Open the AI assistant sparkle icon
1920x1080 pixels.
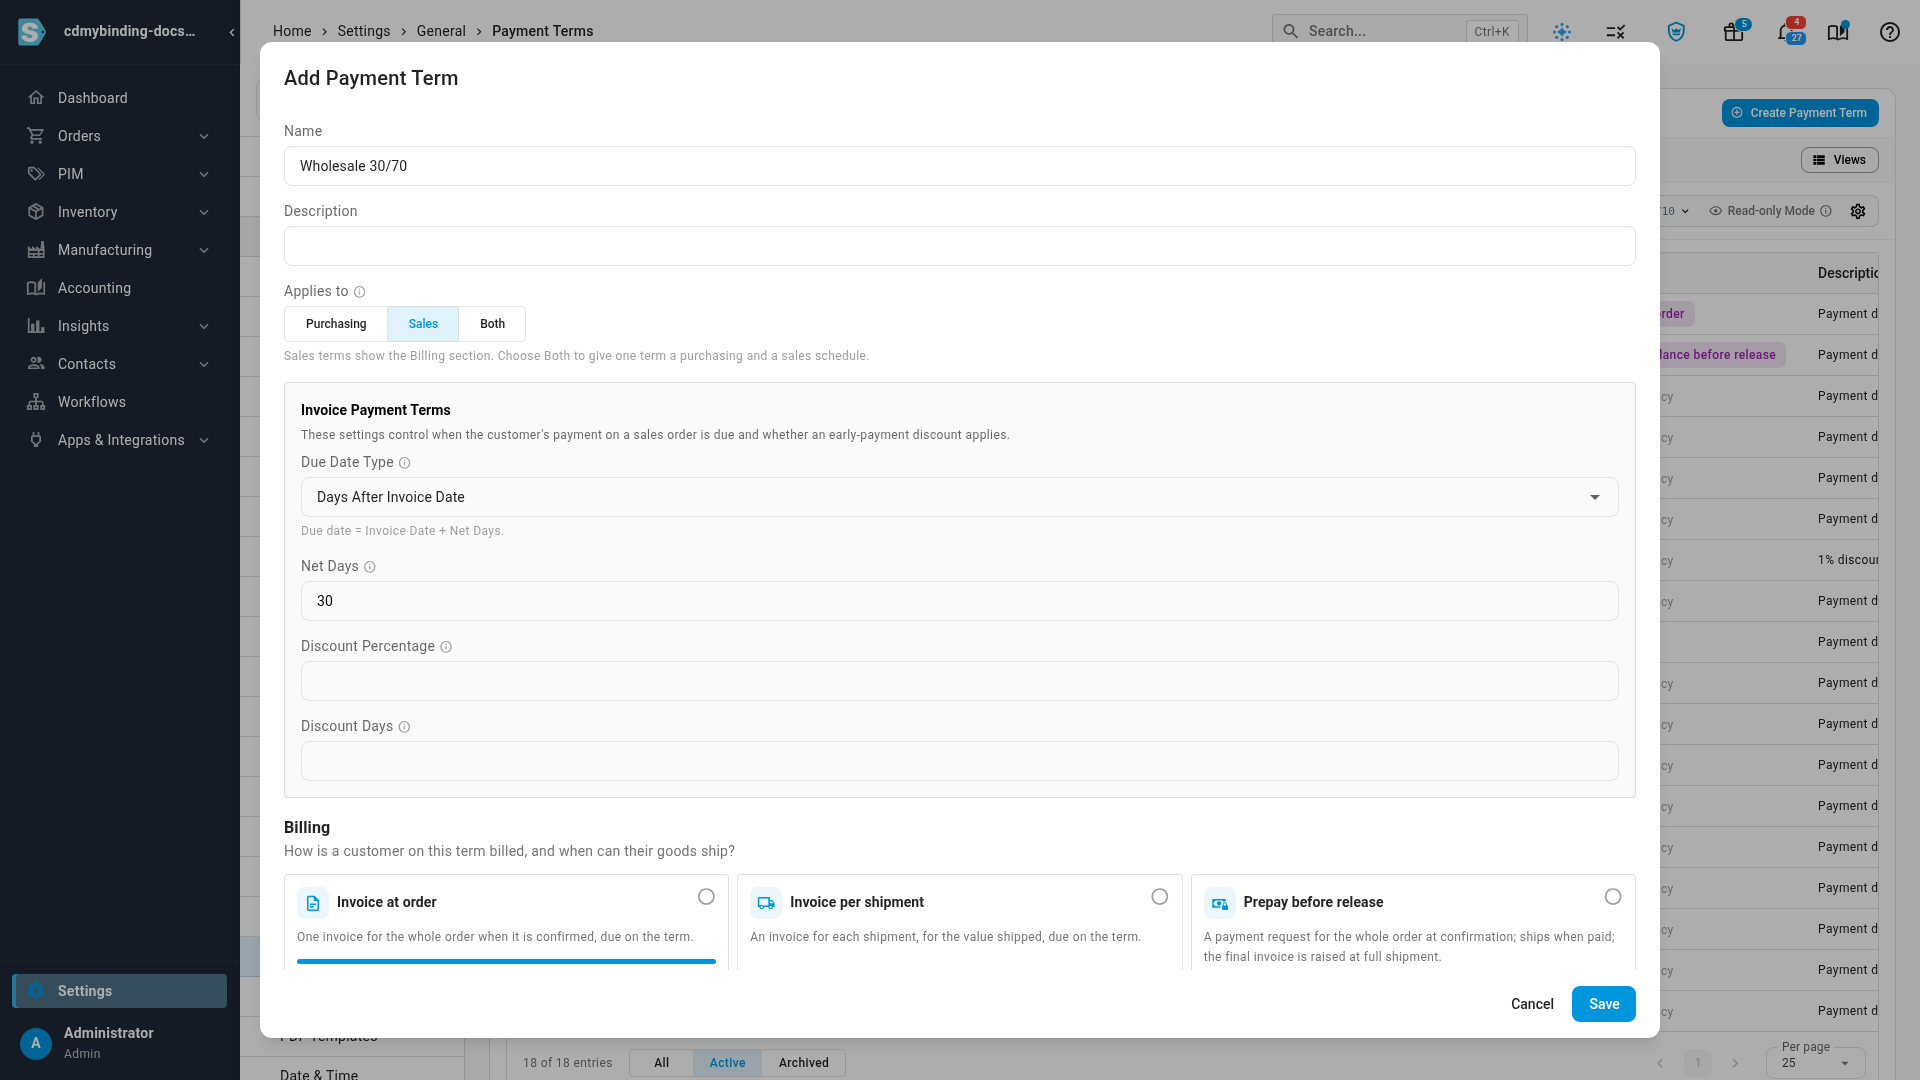click(1562, 32)
